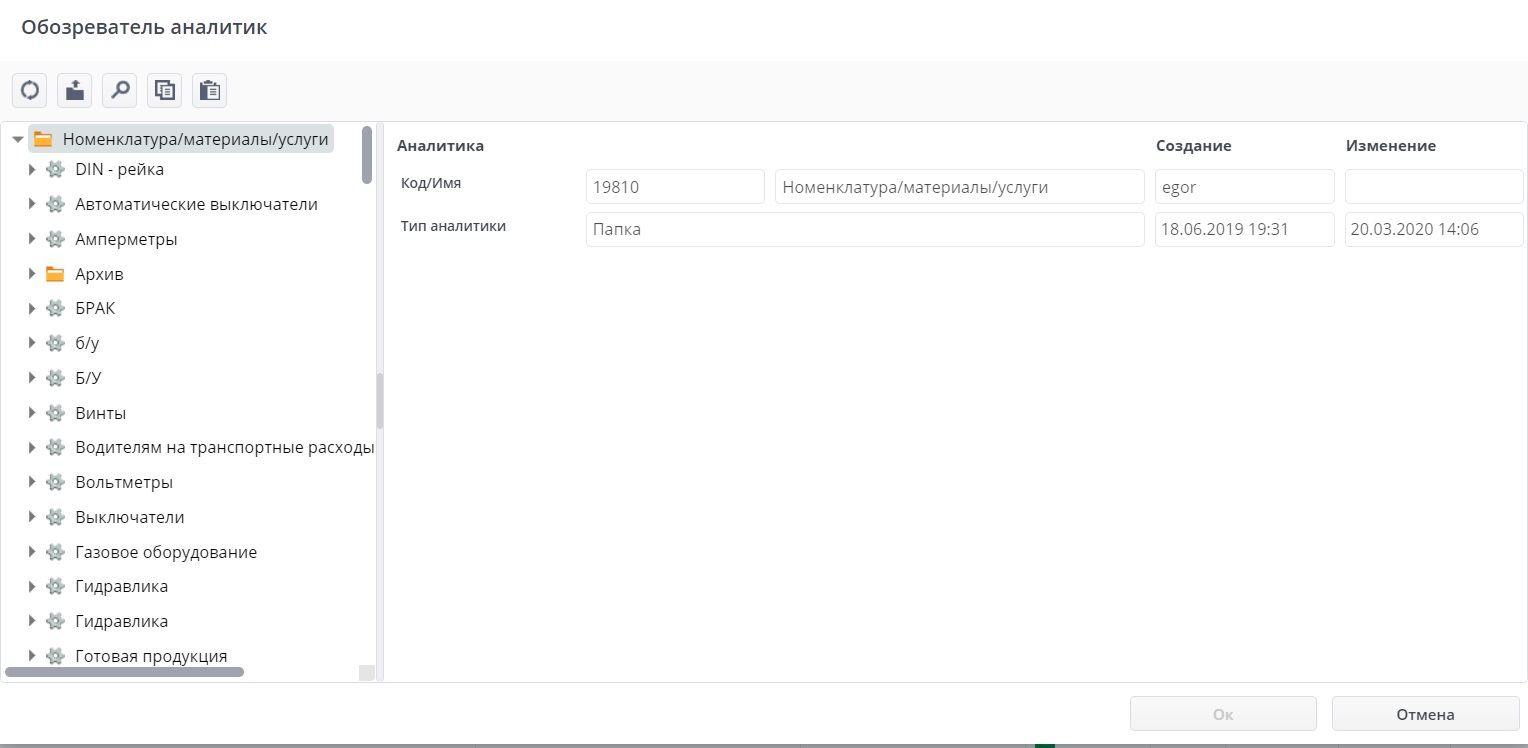Screen dimensions: 1528x748
Task: Click the code field containing 19810
Action: click(x=675, y=187)
